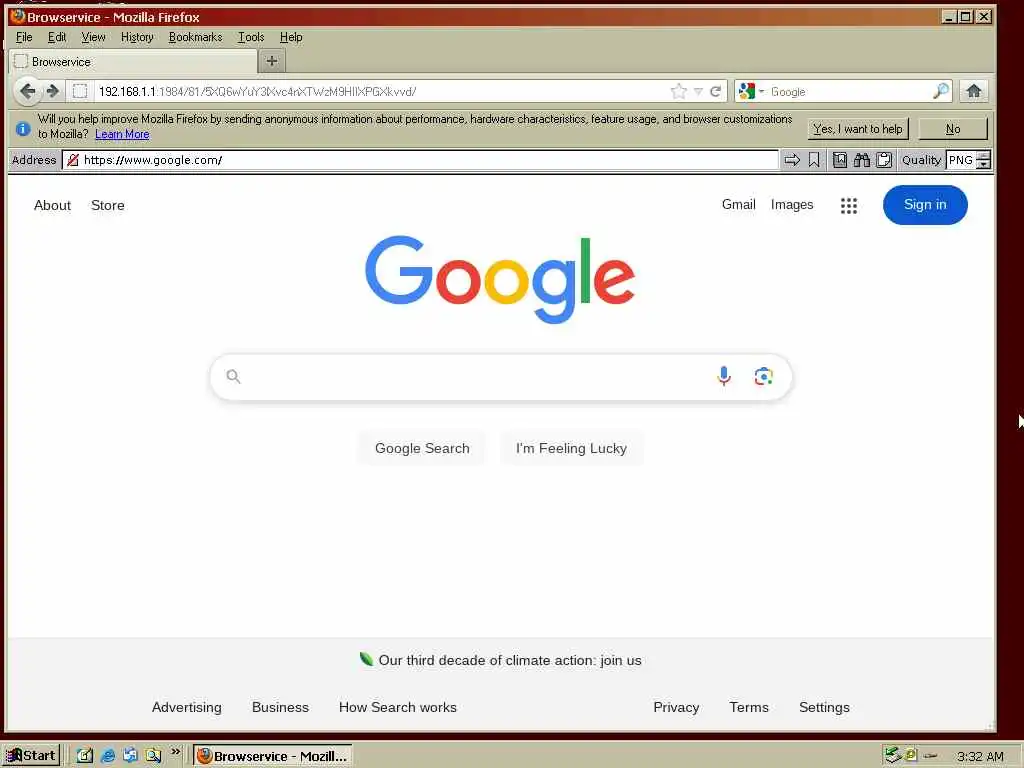Viewport: 1024px width, 768px height.
Task: Open the View menu
Action: click(93, 37)
